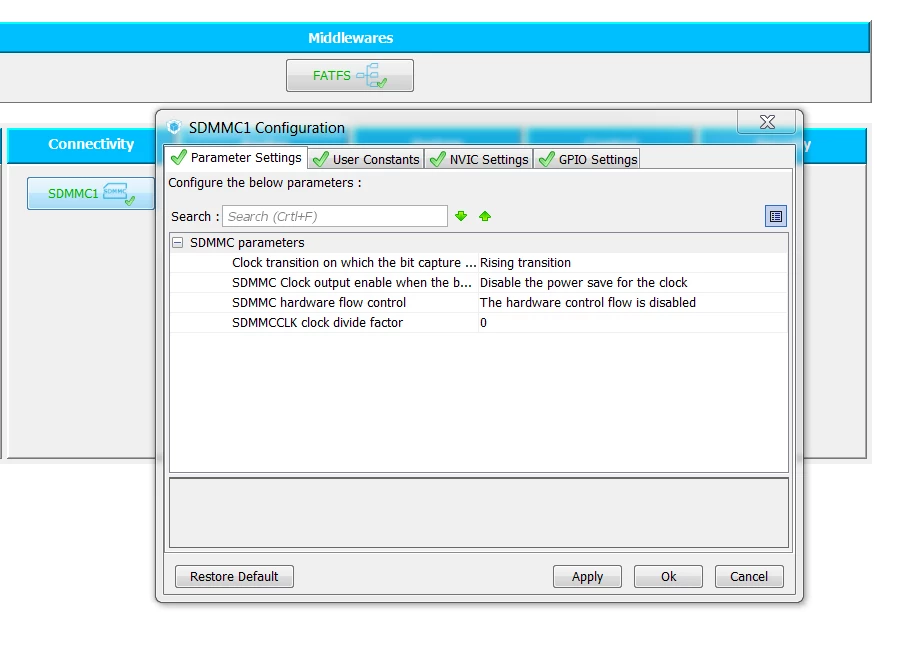Focus the Search input field
The image size is (898, 670).
pos(335,216)
